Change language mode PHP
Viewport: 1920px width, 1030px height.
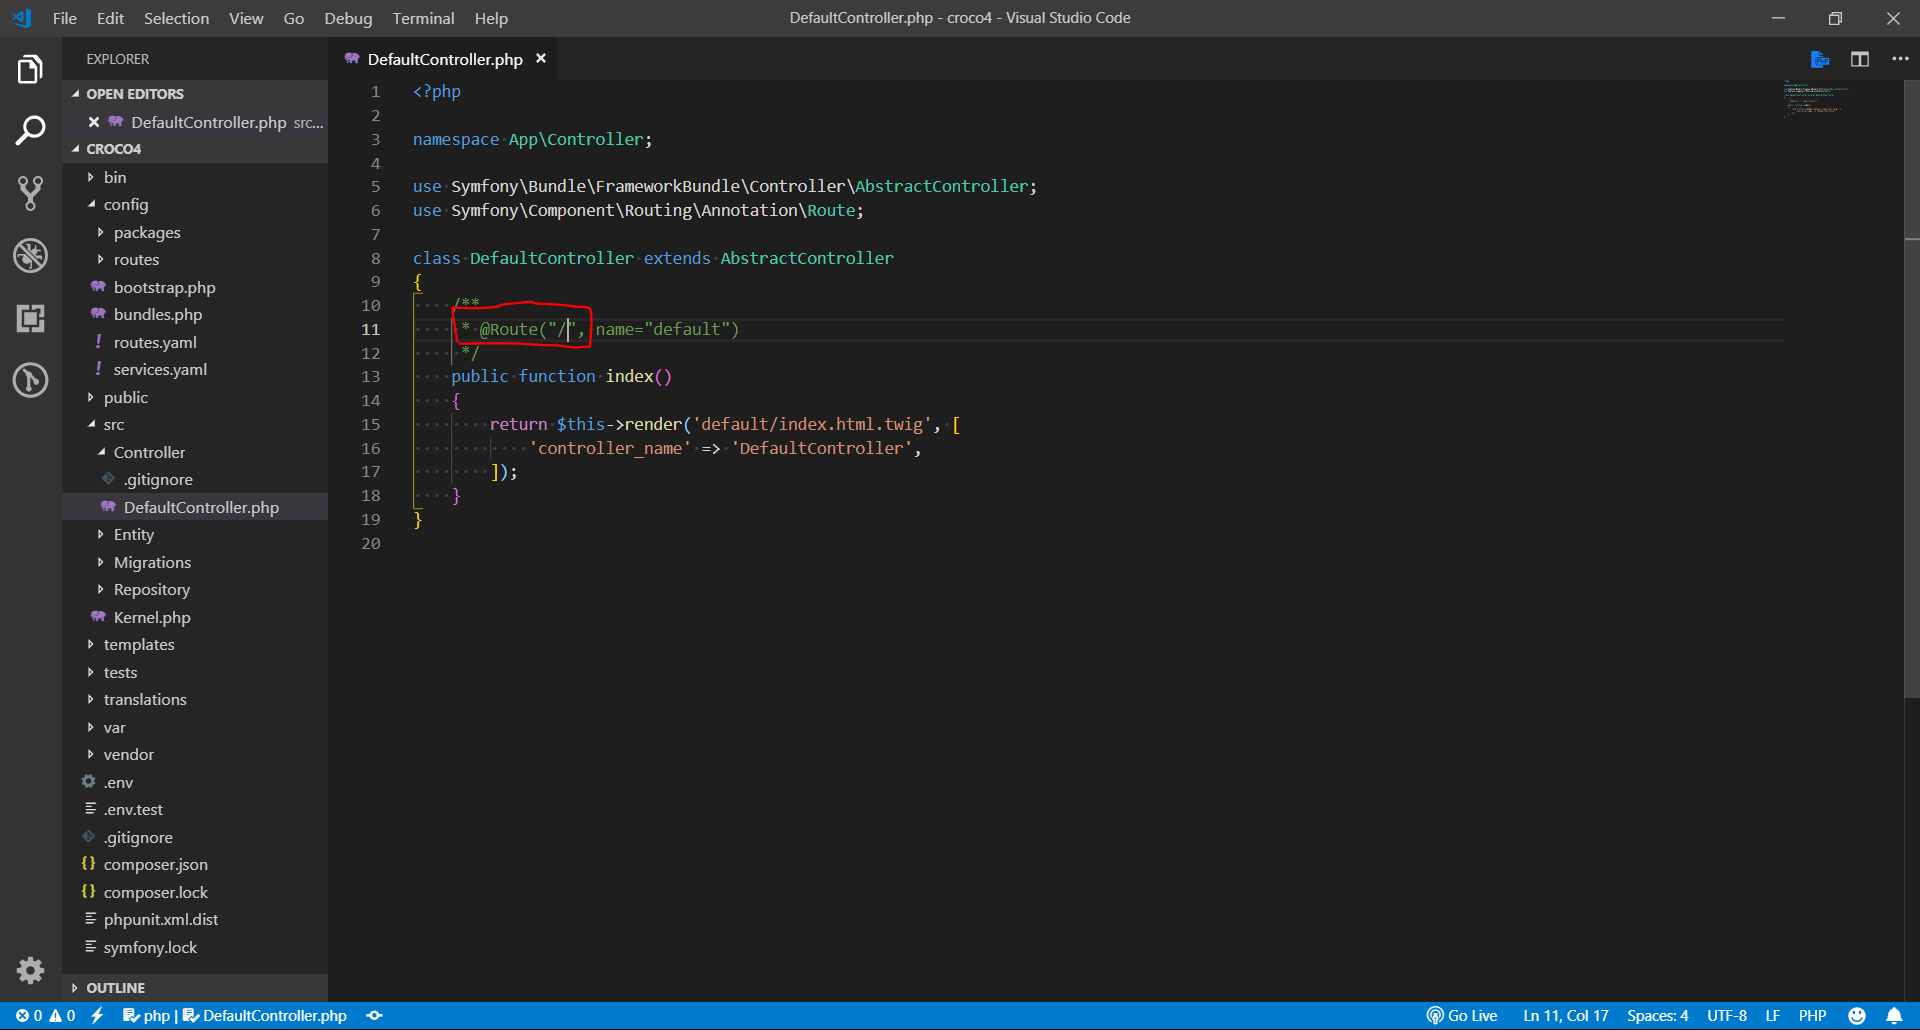point(1812,1016)
